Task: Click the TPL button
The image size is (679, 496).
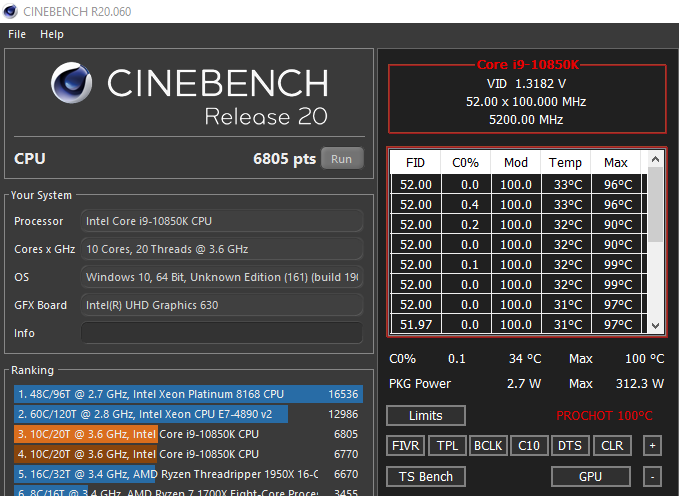Action: point(446,446)
